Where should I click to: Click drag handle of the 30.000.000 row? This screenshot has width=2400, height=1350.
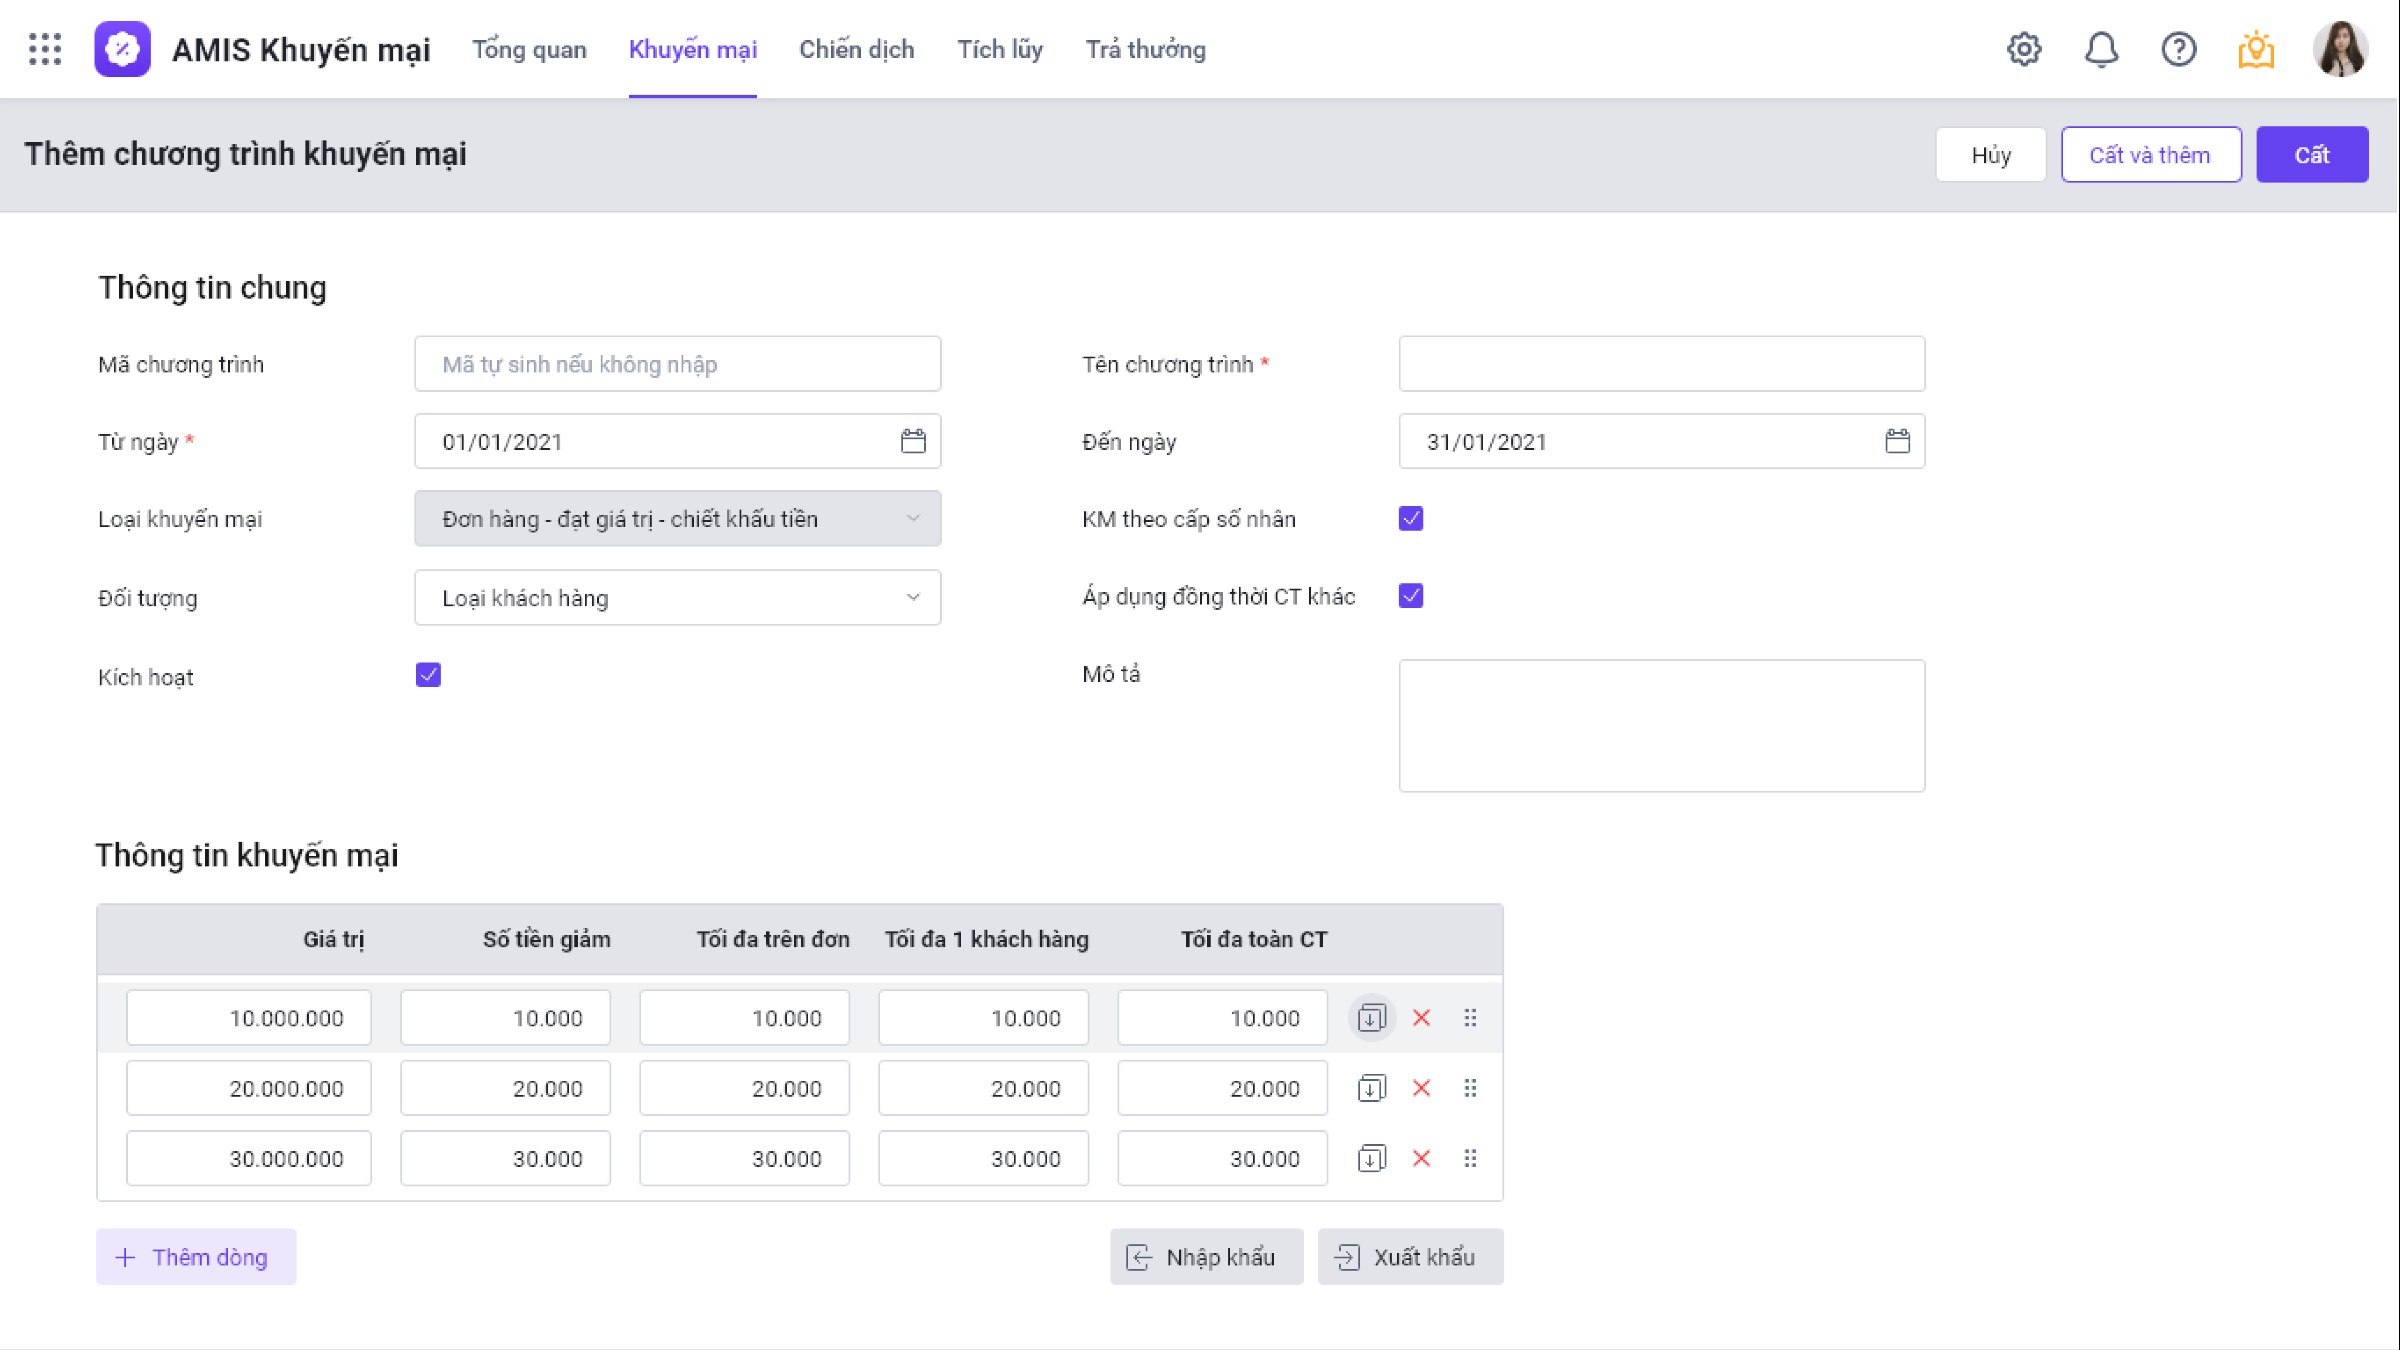pyautogui.click(x=1470, y=1158)
